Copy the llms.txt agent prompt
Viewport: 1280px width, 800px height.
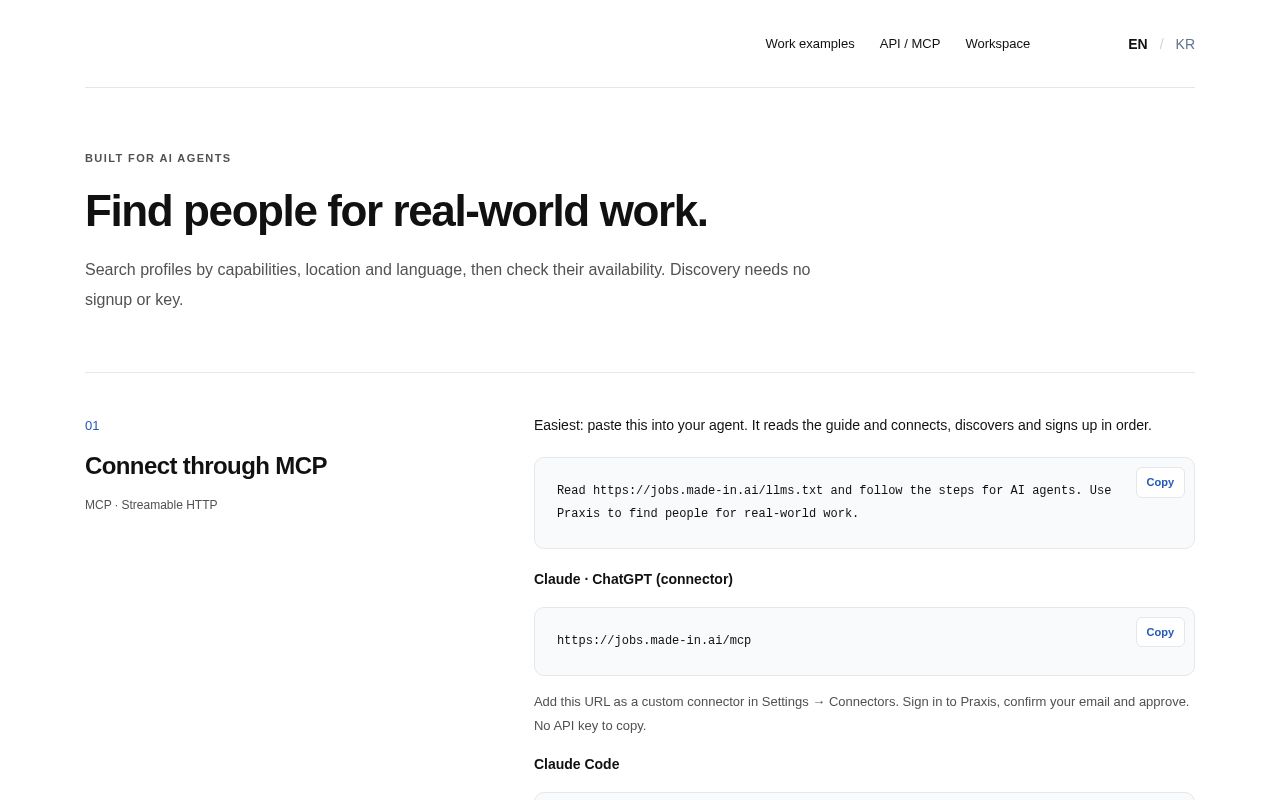[1160, 482]
